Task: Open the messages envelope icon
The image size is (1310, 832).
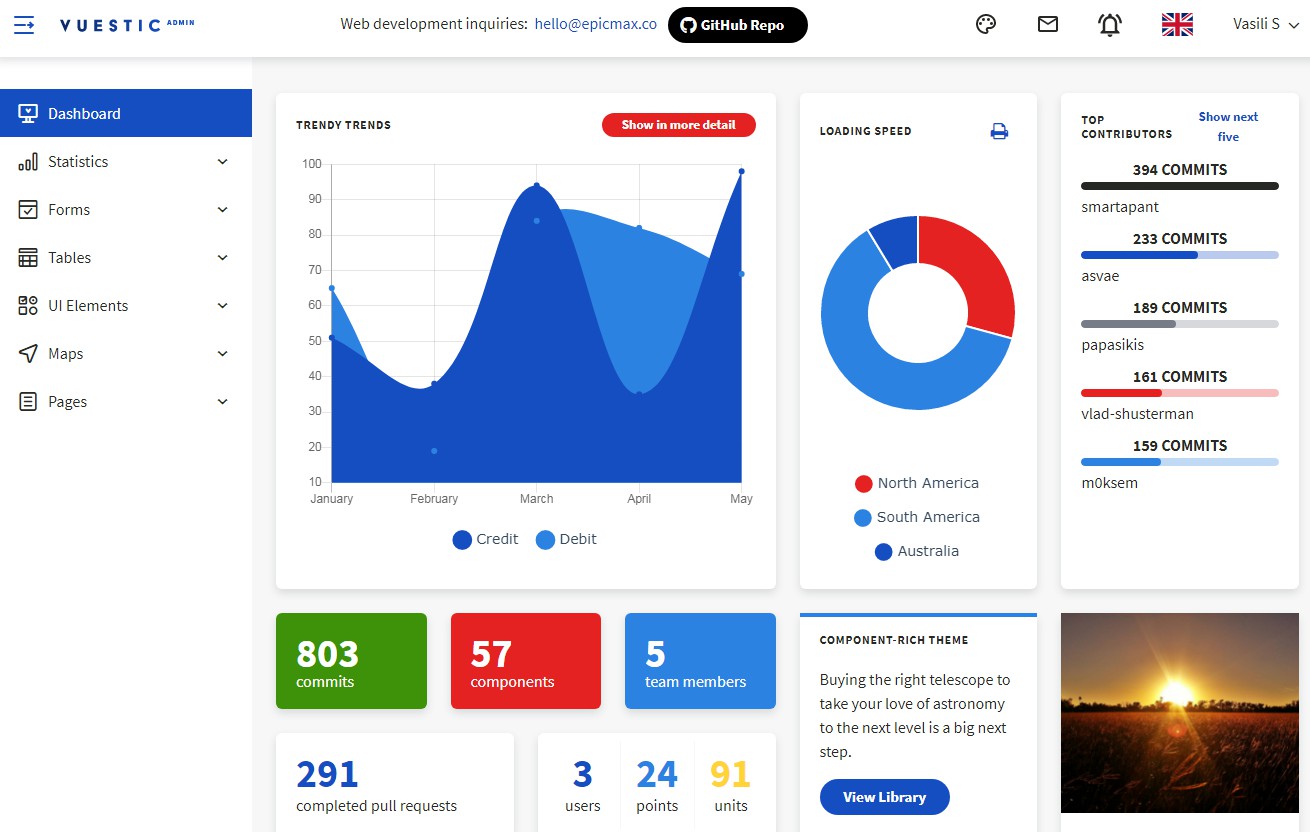Action: (1047, 25)
